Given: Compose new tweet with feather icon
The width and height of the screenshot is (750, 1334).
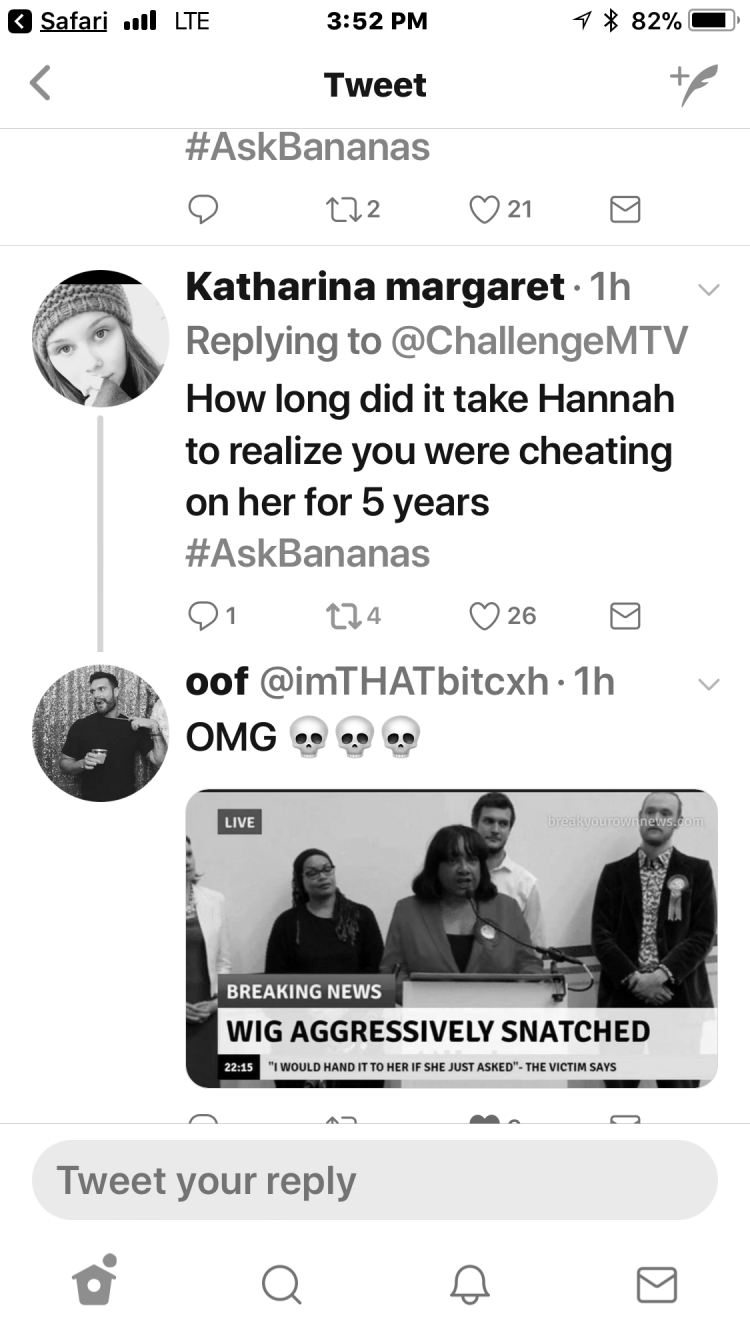Looking at the screenshot, I should tap(694, 86).
